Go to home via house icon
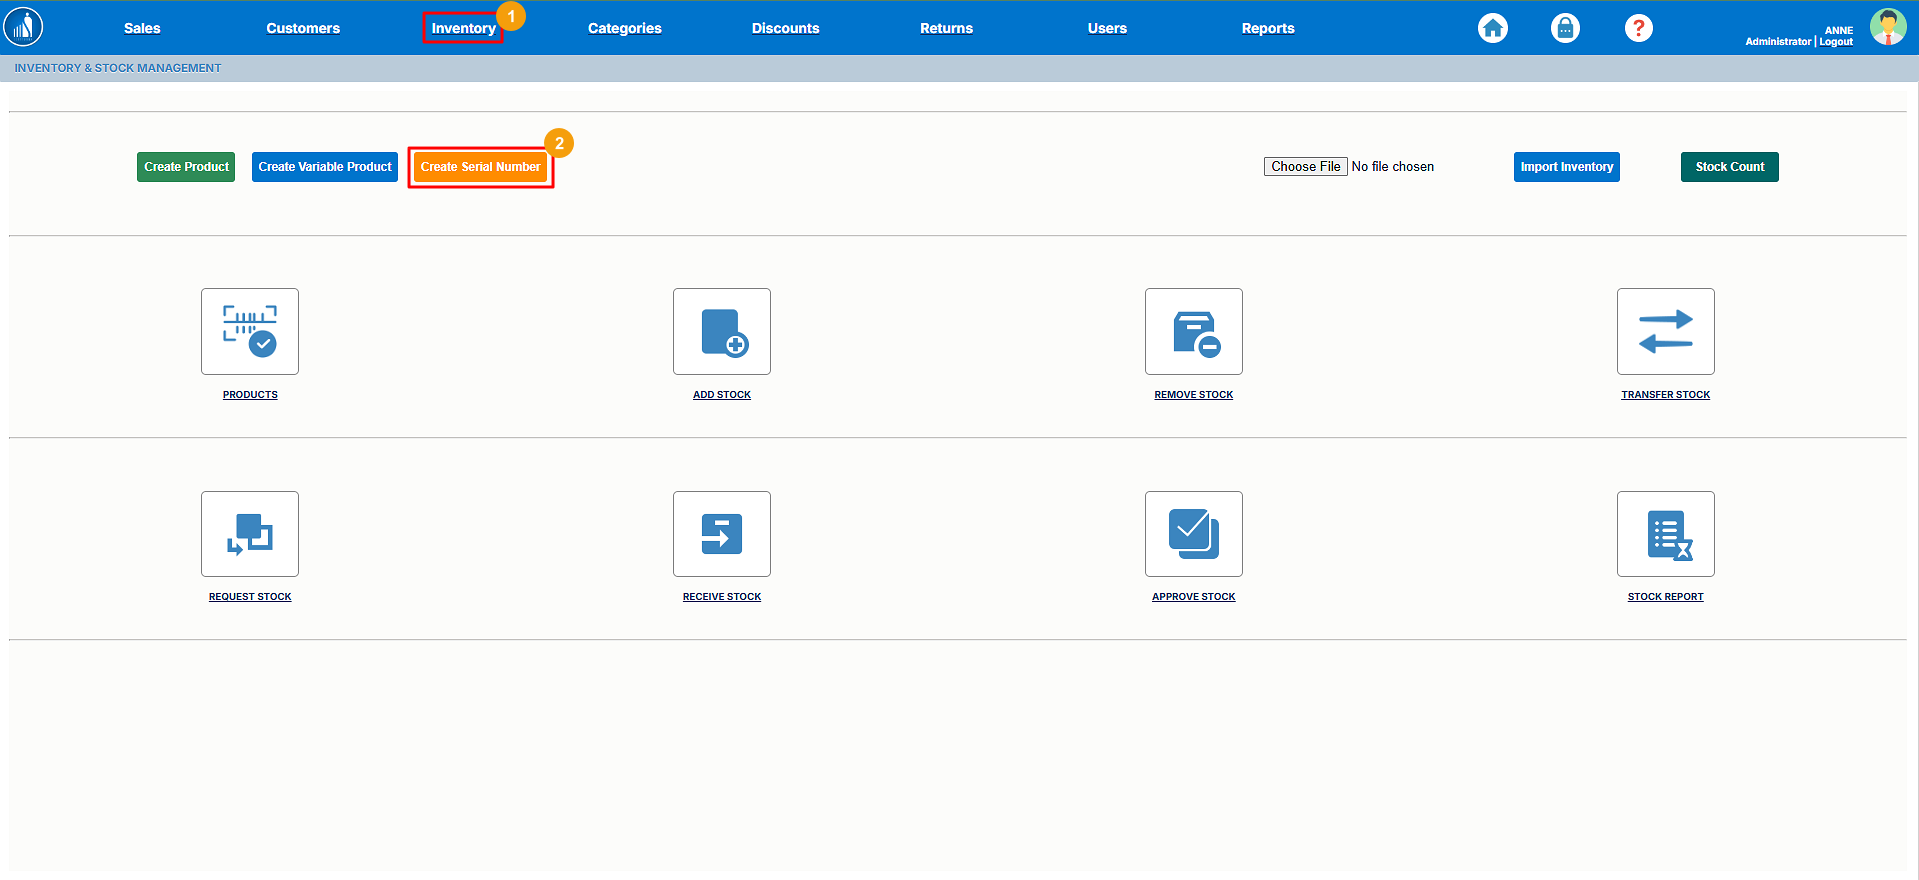The image size is (1919, 880). [1493, 28]
